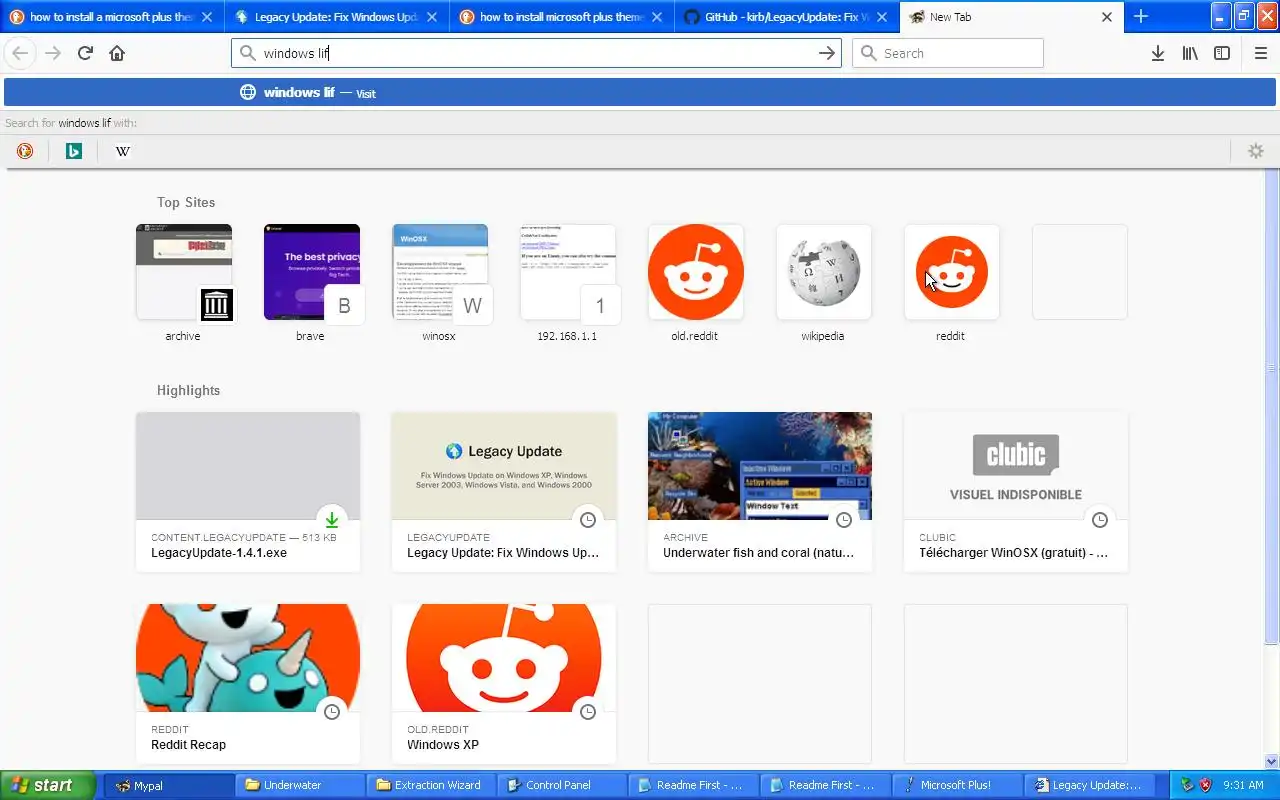
Task: Click the red shield tray icon
Action: [x=1205, y=785]
